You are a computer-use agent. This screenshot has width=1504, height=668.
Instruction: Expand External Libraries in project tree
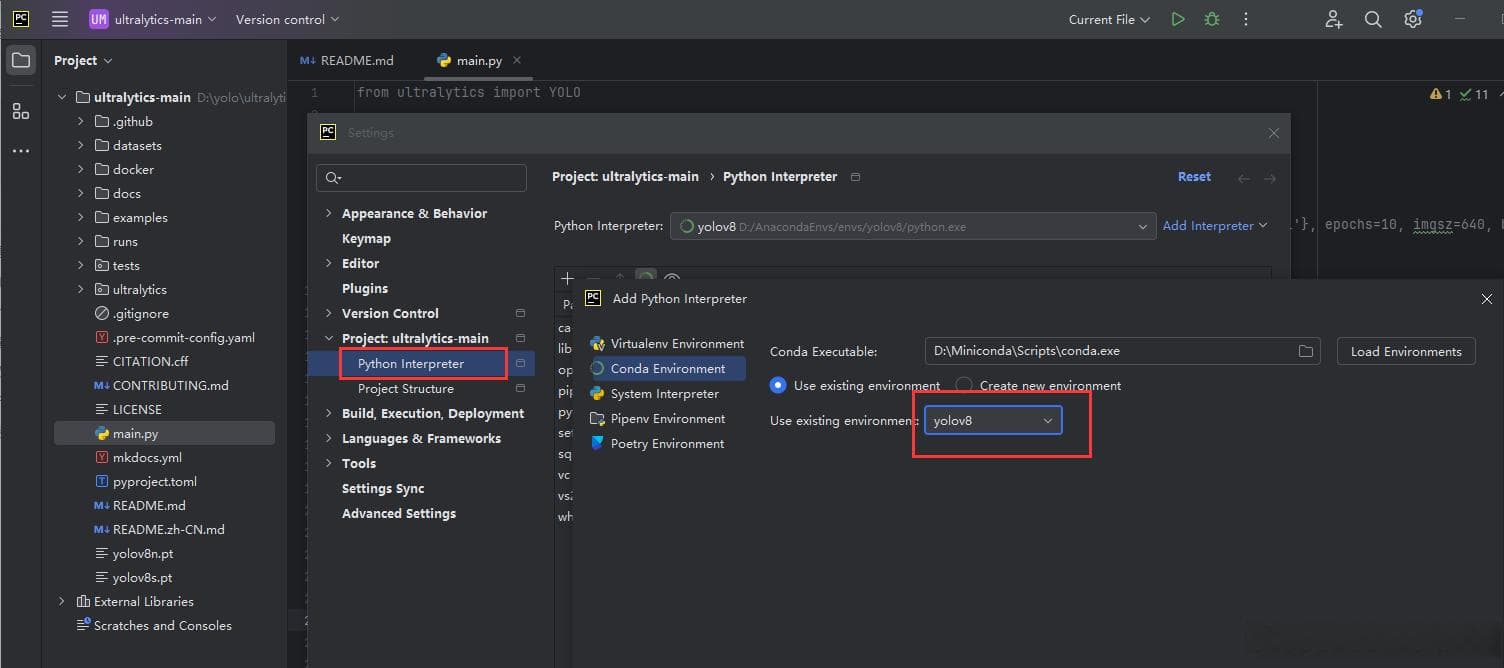click(61, 602)
